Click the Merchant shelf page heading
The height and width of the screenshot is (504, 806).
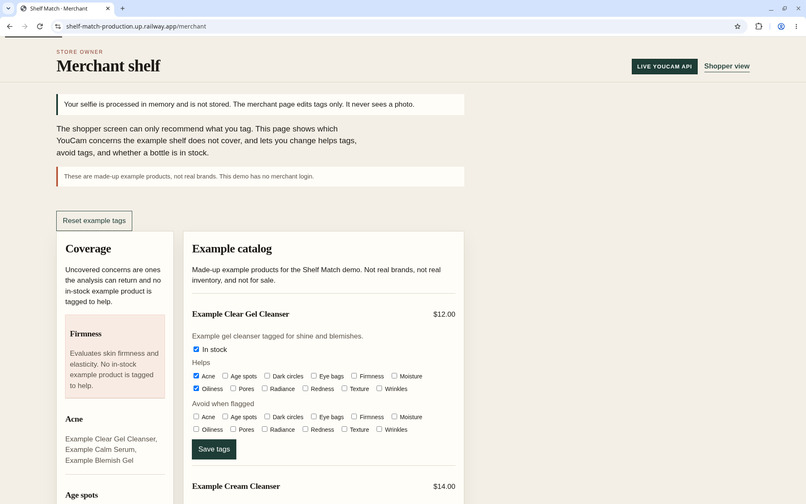click(108, 66)
